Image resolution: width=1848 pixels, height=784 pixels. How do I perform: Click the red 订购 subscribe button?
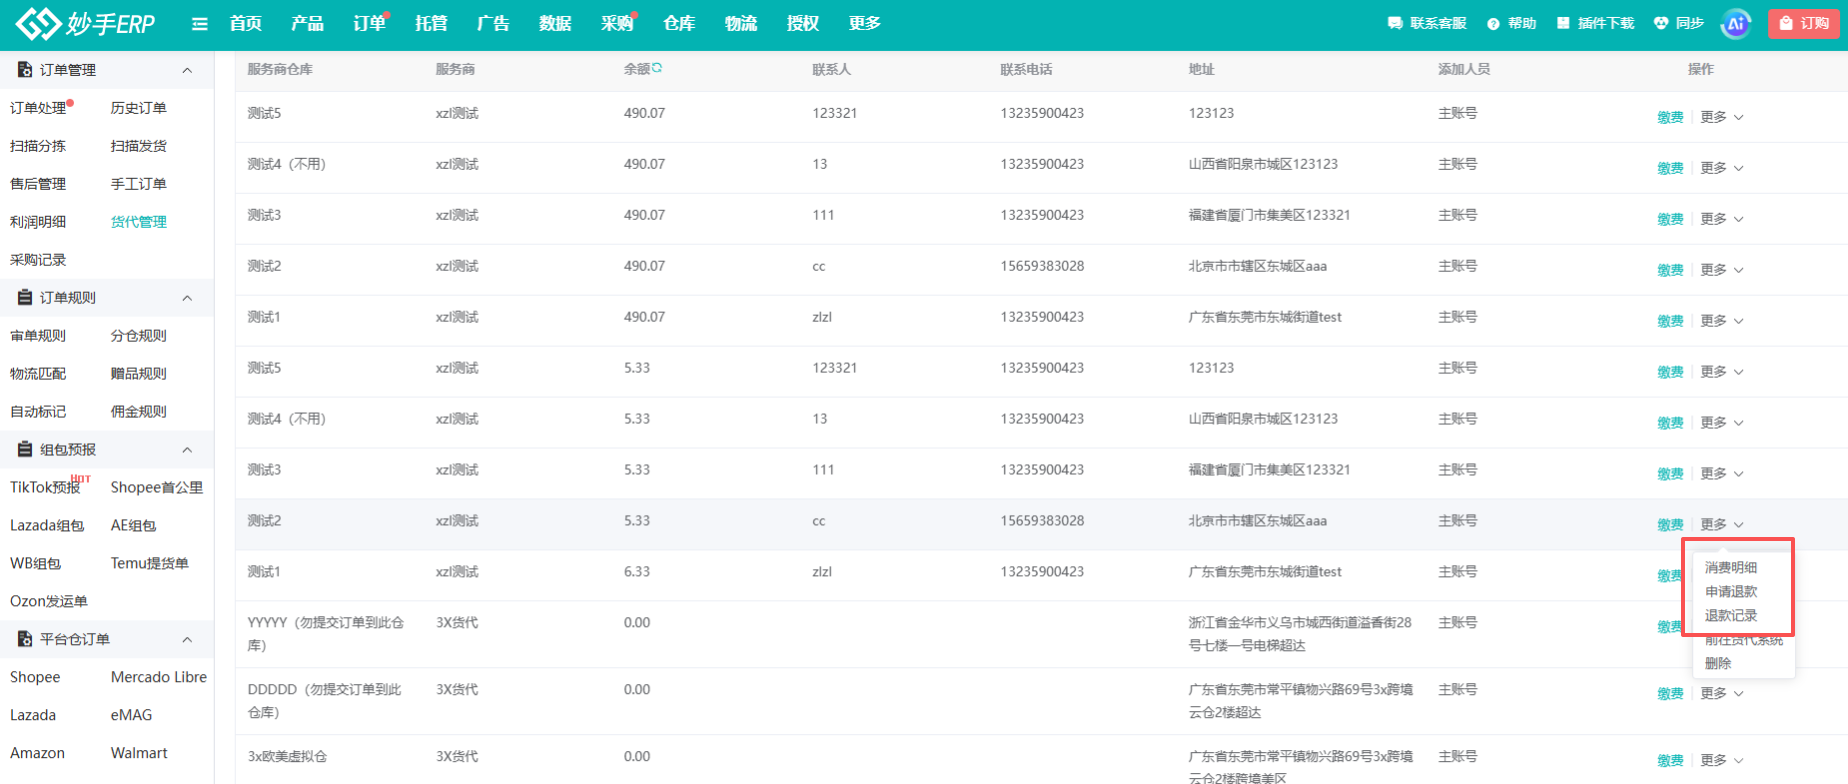(x=1804, y=23)
